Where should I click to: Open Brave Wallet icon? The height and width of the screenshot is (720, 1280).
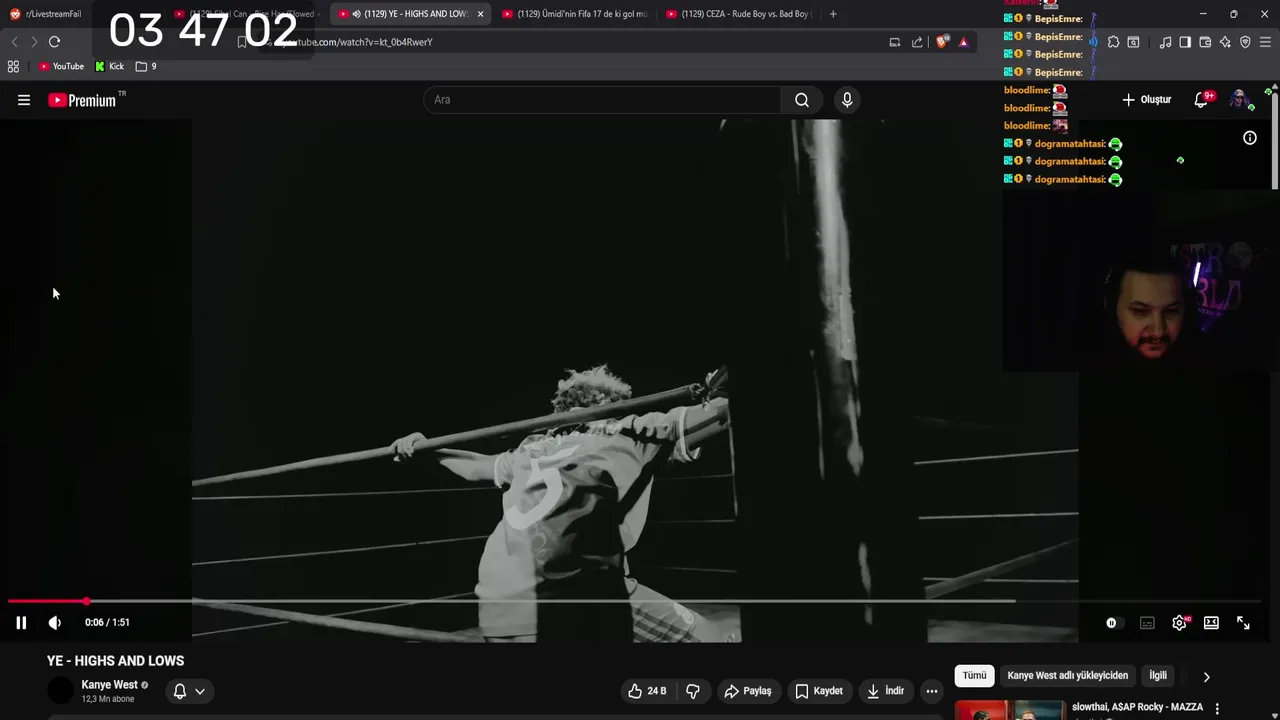tap(1205, 42)
